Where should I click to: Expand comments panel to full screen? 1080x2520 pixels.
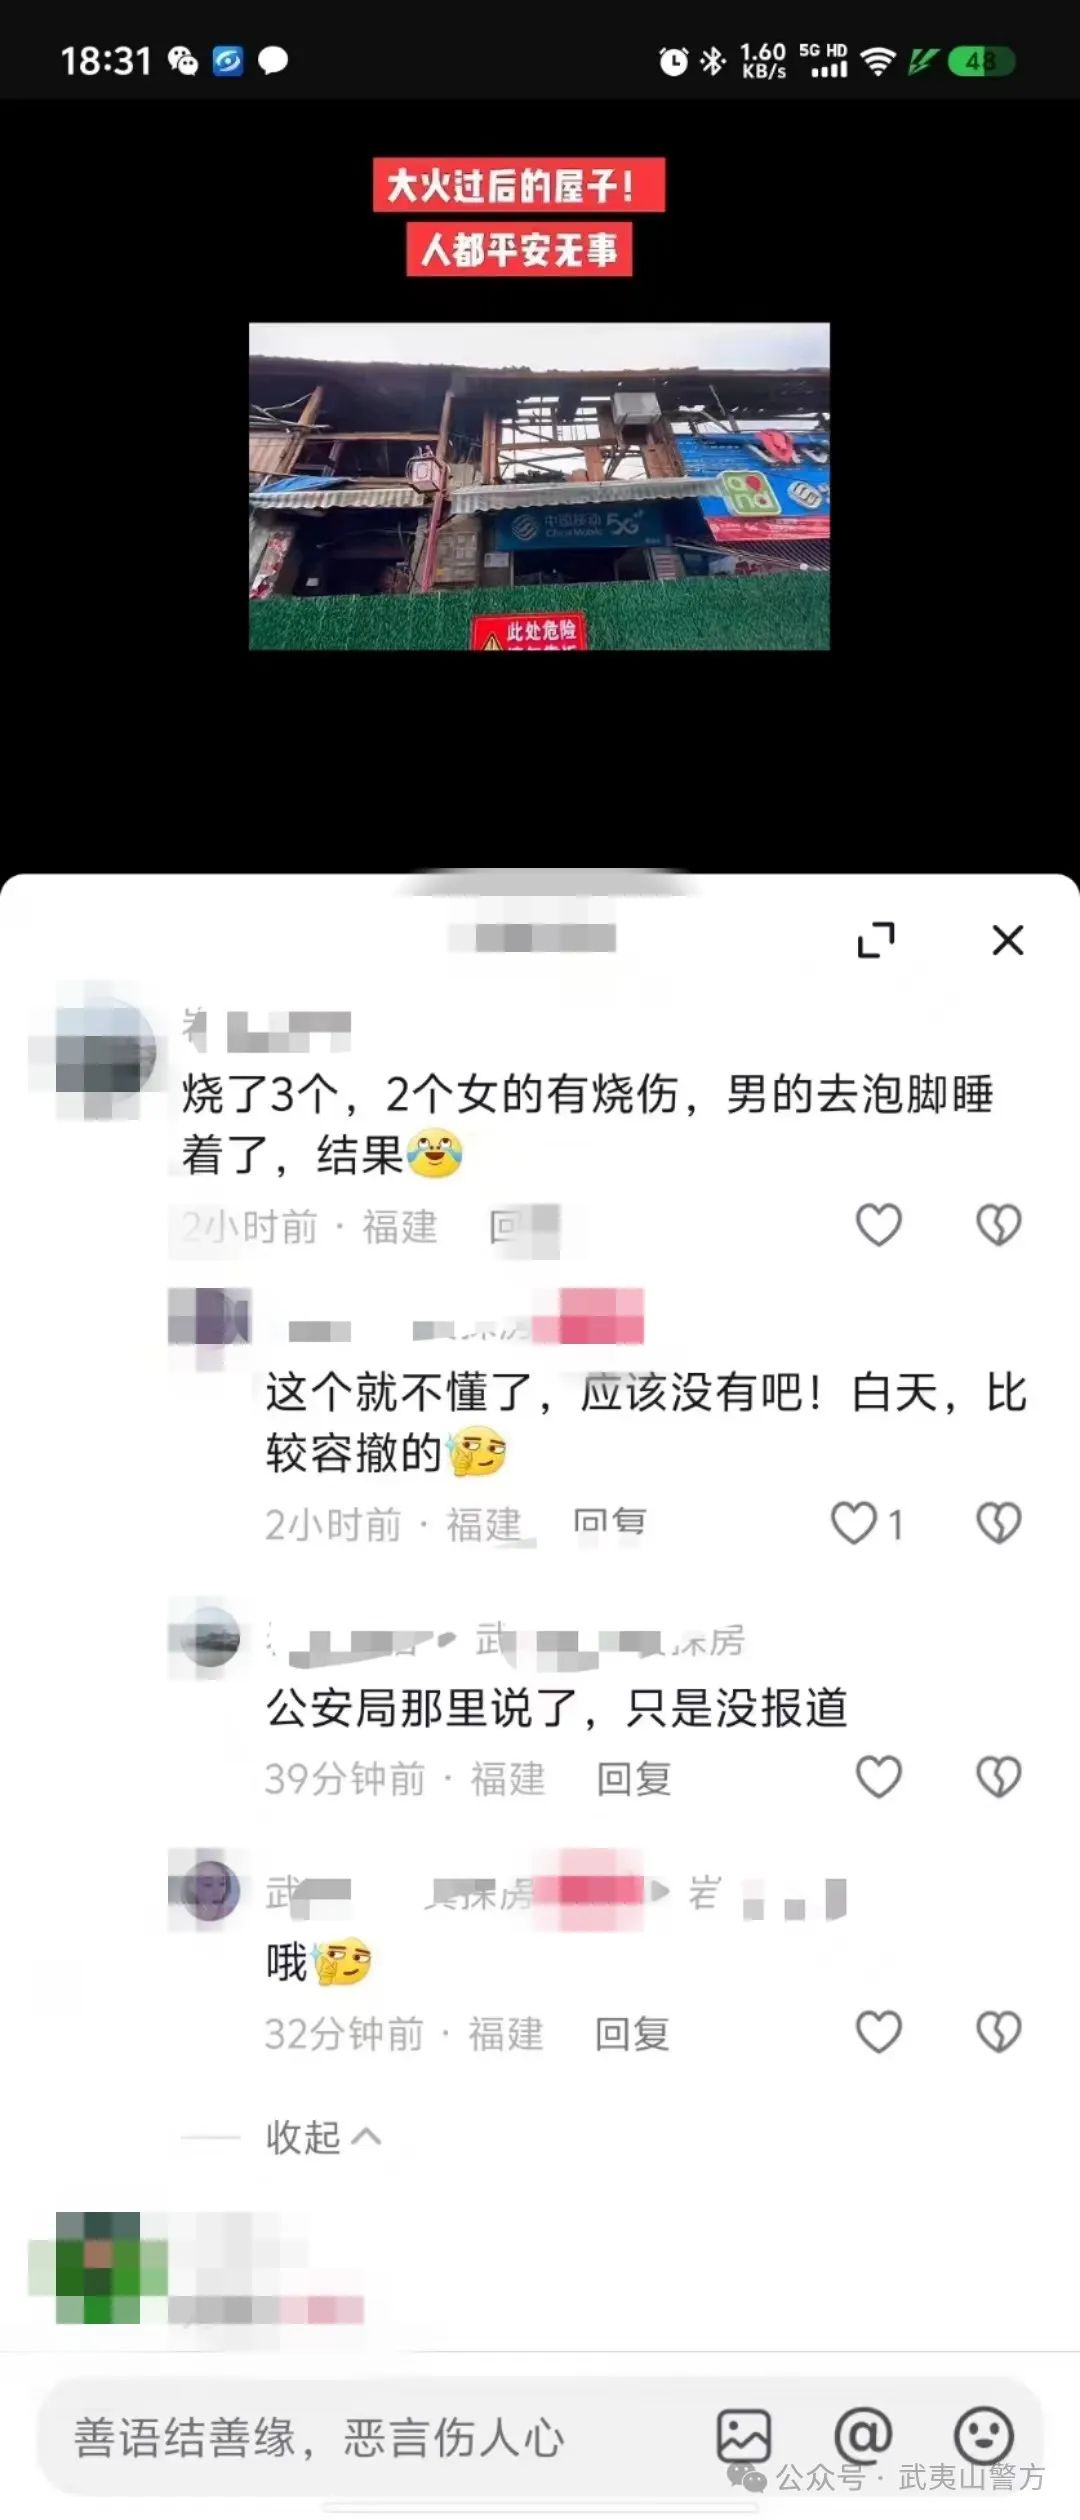[x=876, y=939]
